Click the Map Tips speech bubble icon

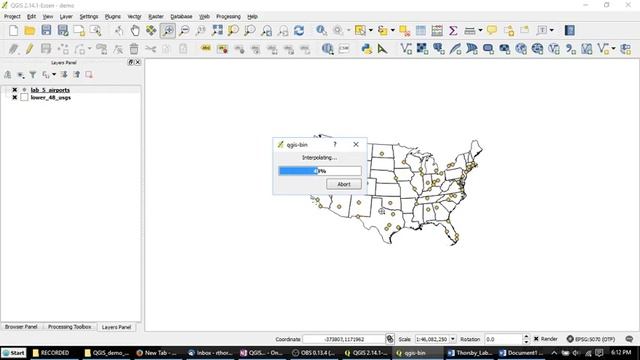[492, 31]
